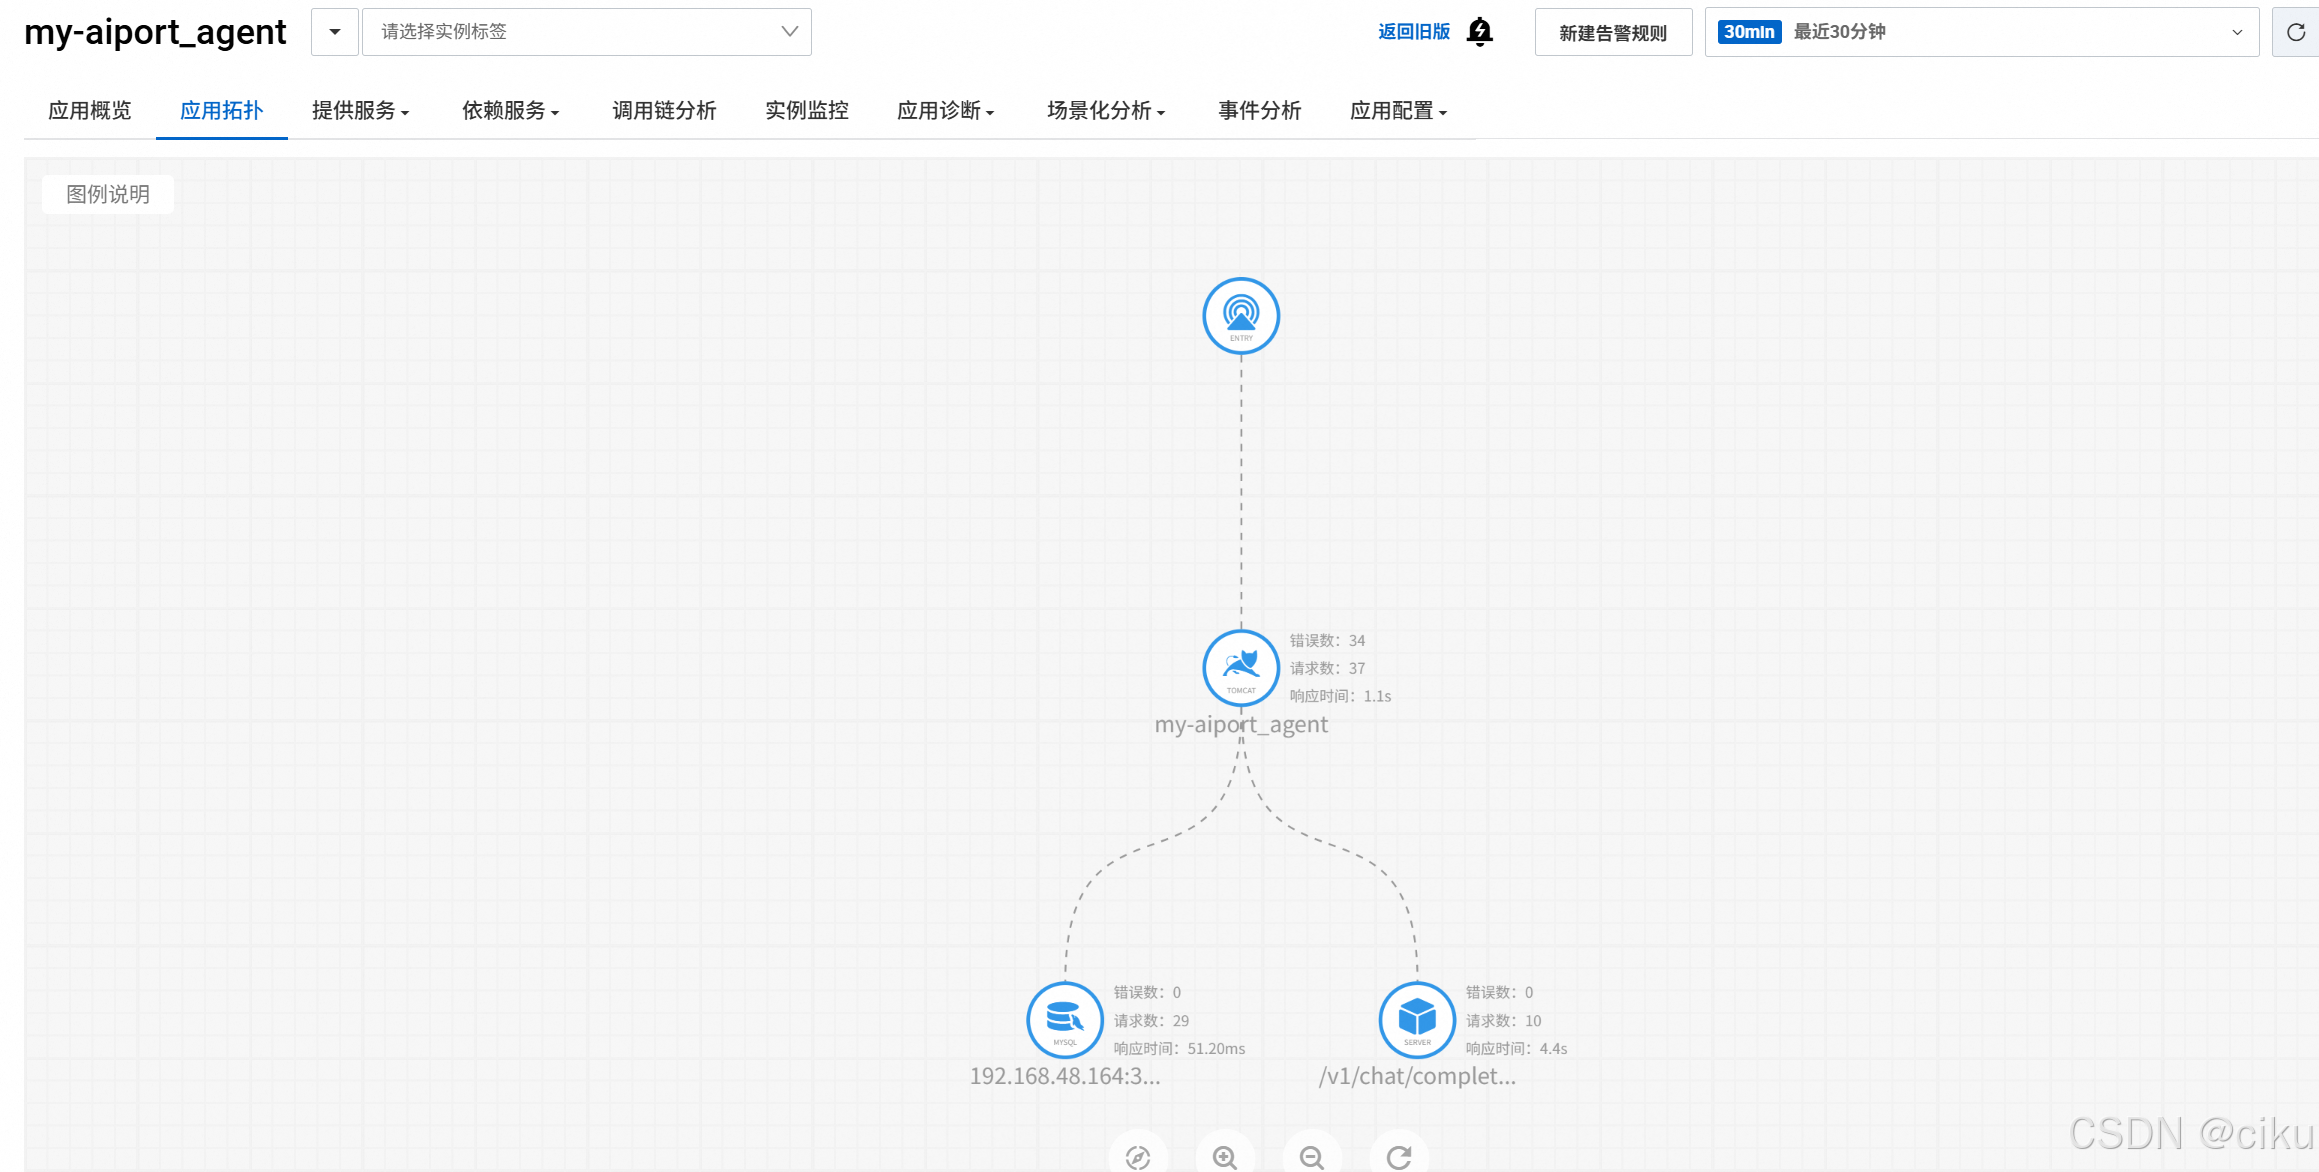The image size is (2319, 1172).
Task: Click the 新建告警规则 button
Action: point(1613,33)
